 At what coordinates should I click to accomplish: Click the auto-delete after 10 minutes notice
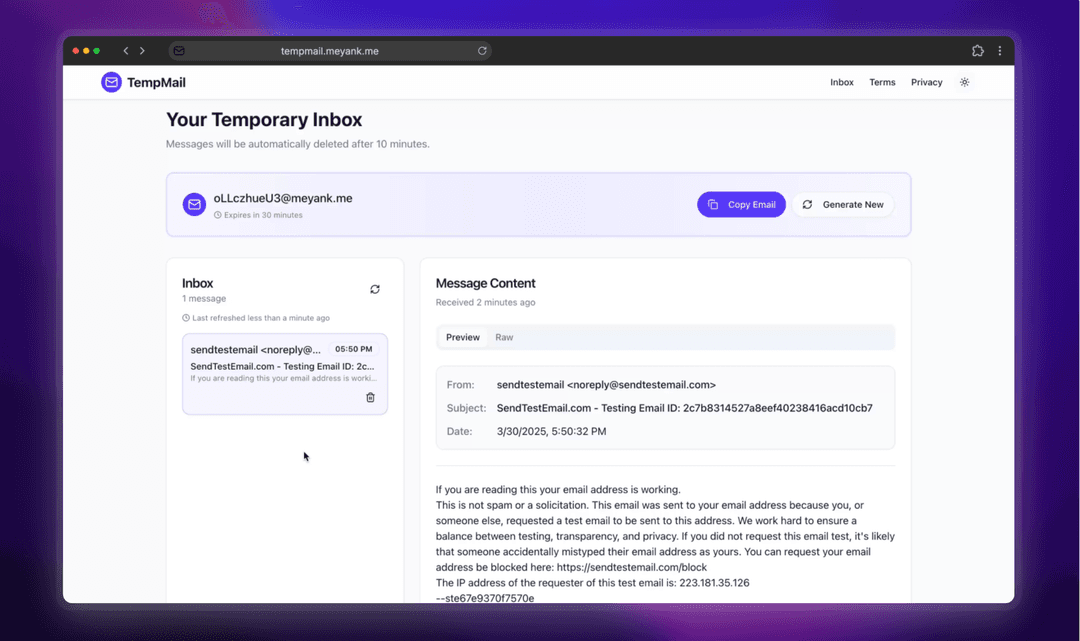click(298, 144)
